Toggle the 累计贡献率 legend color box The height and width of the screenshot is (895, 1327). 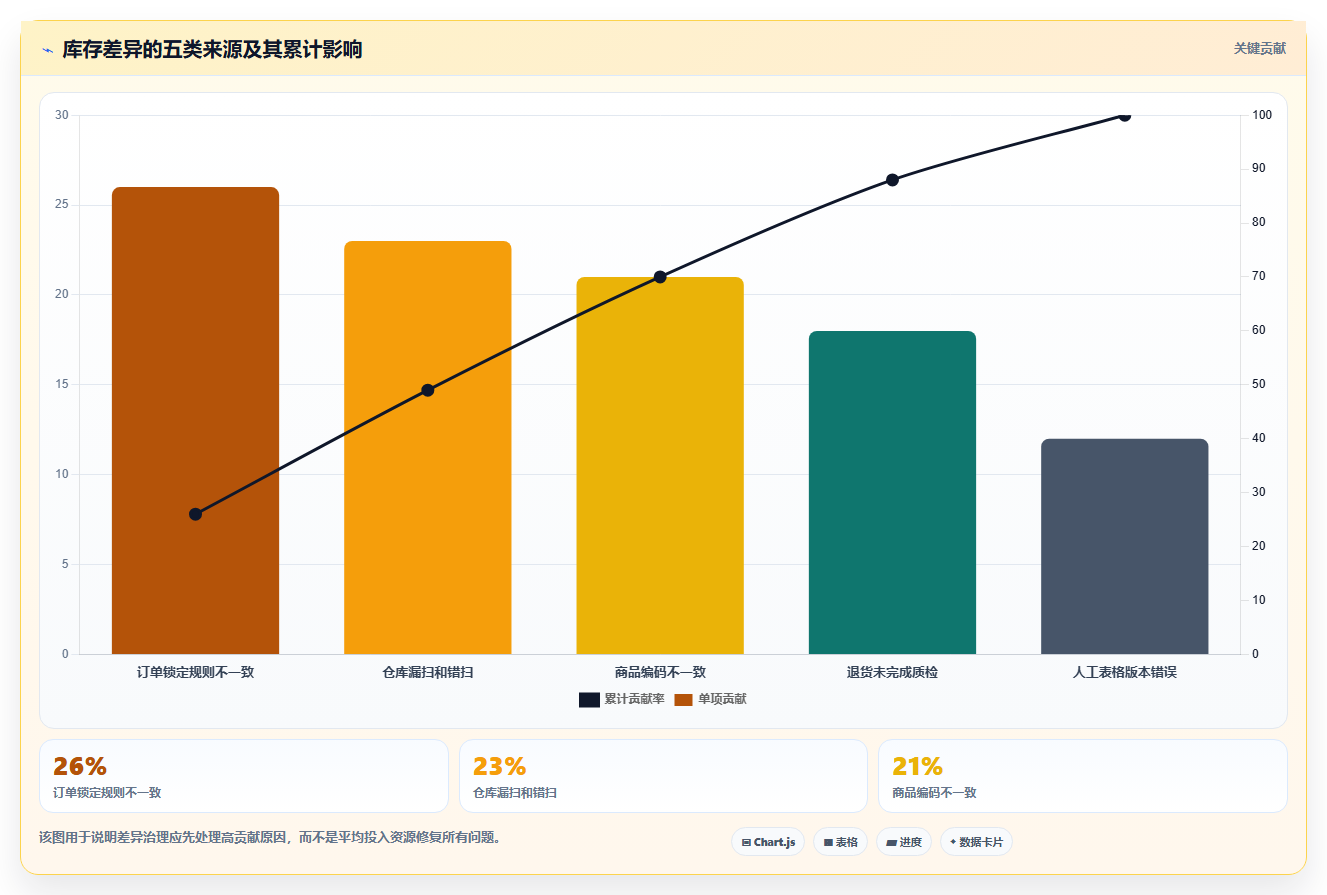pos(589,699)
